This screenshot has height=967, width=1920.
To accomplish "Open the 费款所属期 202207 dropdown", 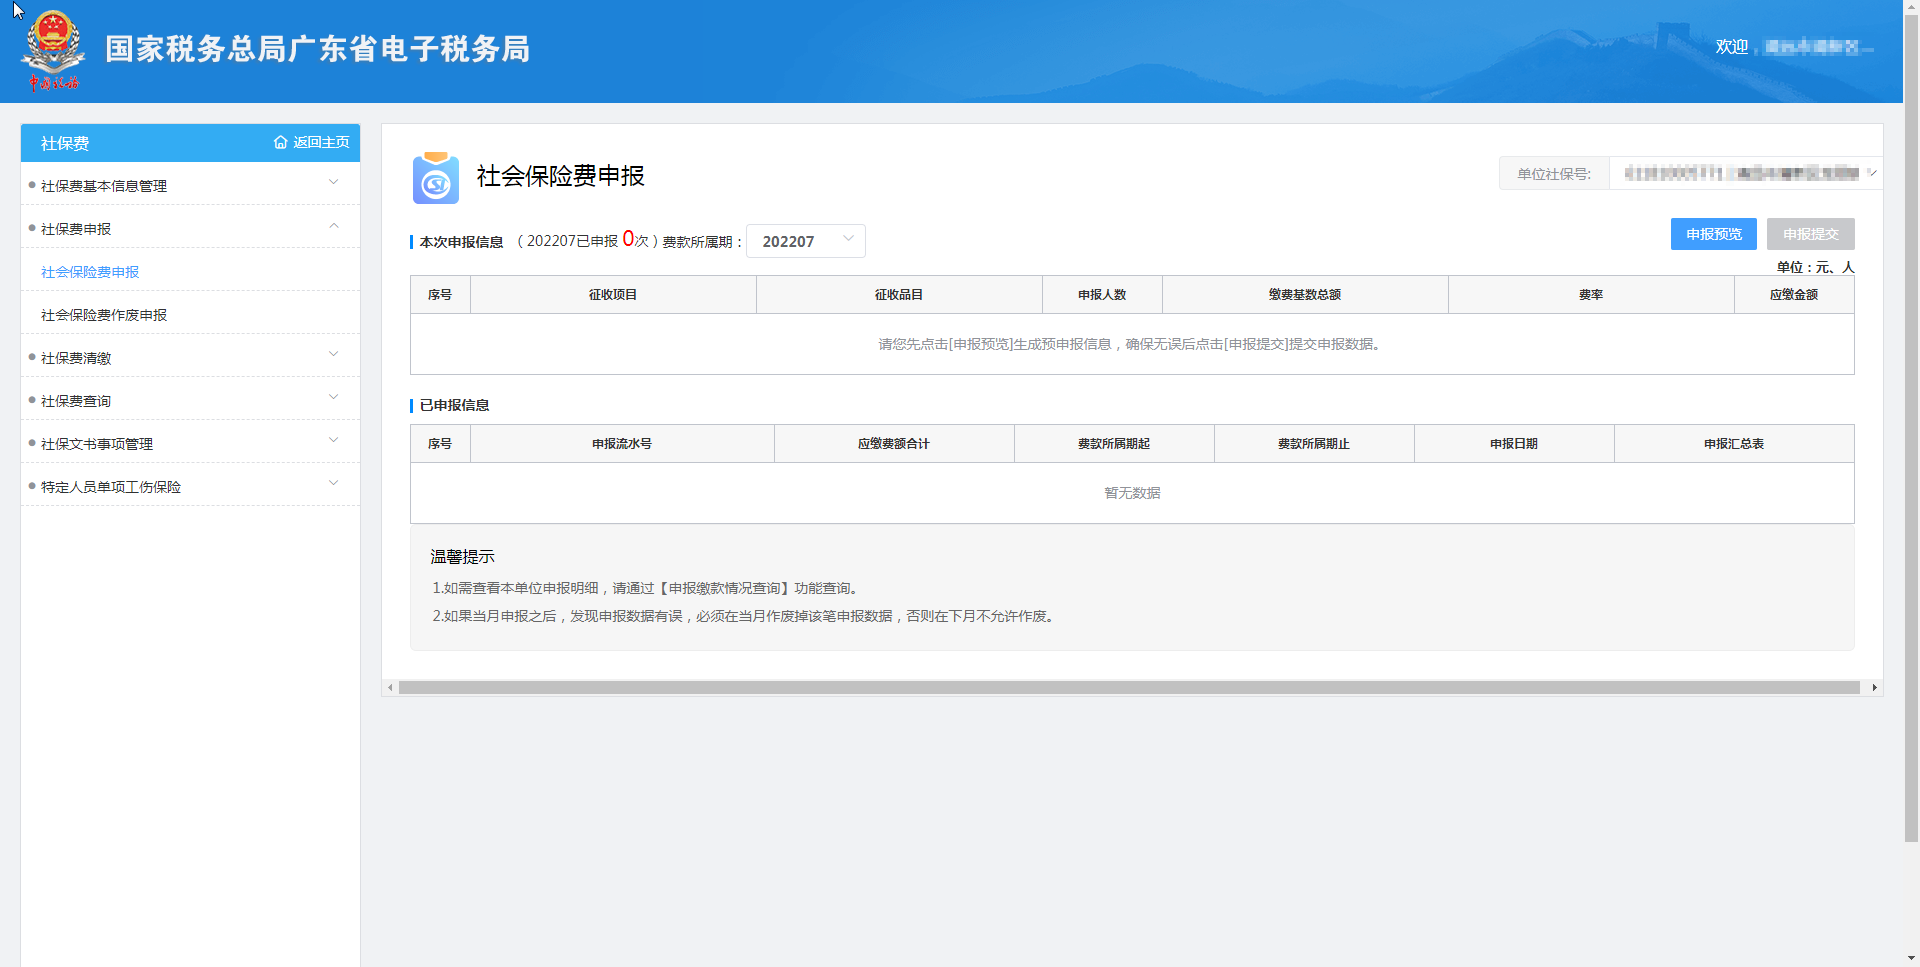I will [x=805, y=241].
